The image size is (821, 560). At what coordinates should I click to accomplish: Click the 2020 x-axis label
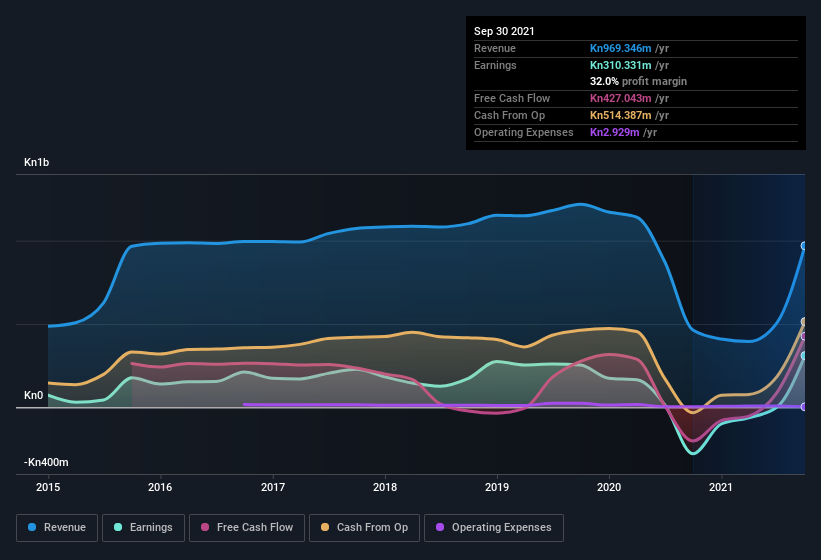609,487
